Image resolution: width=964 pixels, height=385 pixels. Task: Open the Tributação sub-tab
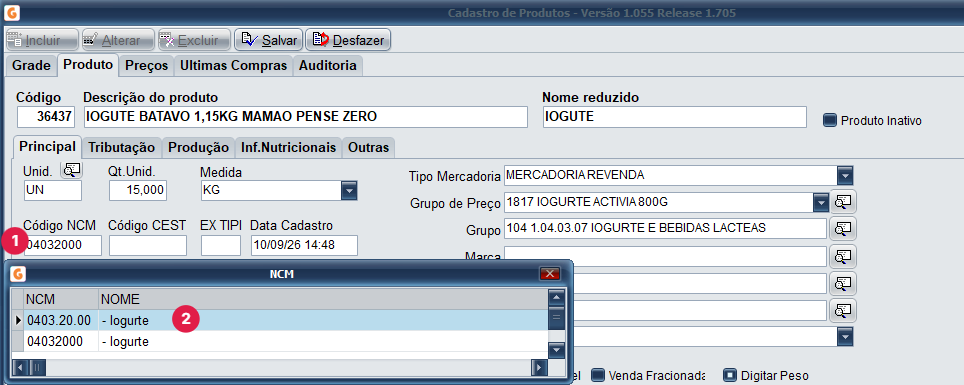pyautogui.click(x=122, y=148)
